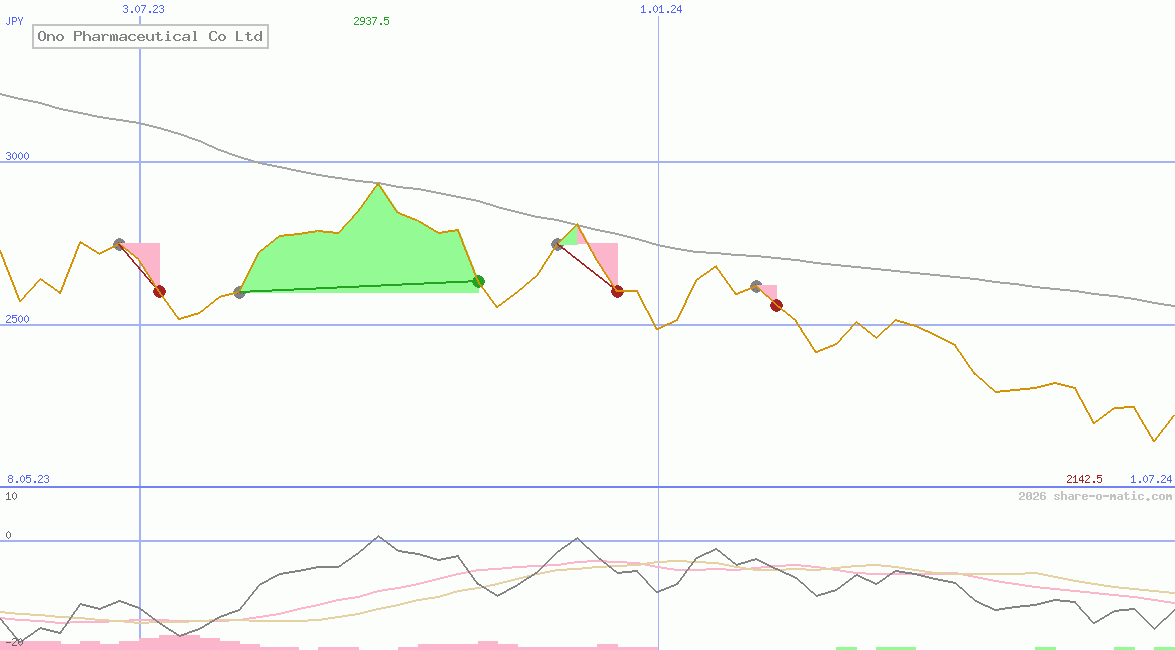
Task: Click the 1.01.24 date label
Action: point(661,9)
